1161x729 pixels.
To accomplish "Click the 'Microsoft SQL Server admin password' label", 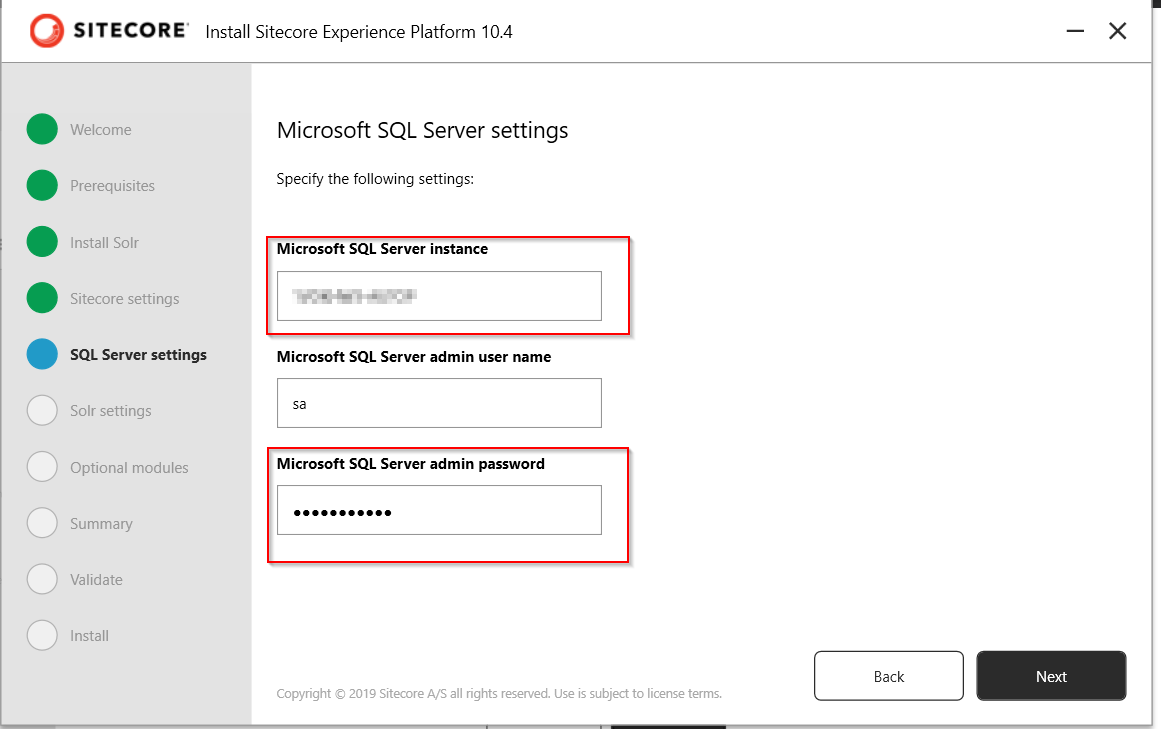I will coord(410,464).
